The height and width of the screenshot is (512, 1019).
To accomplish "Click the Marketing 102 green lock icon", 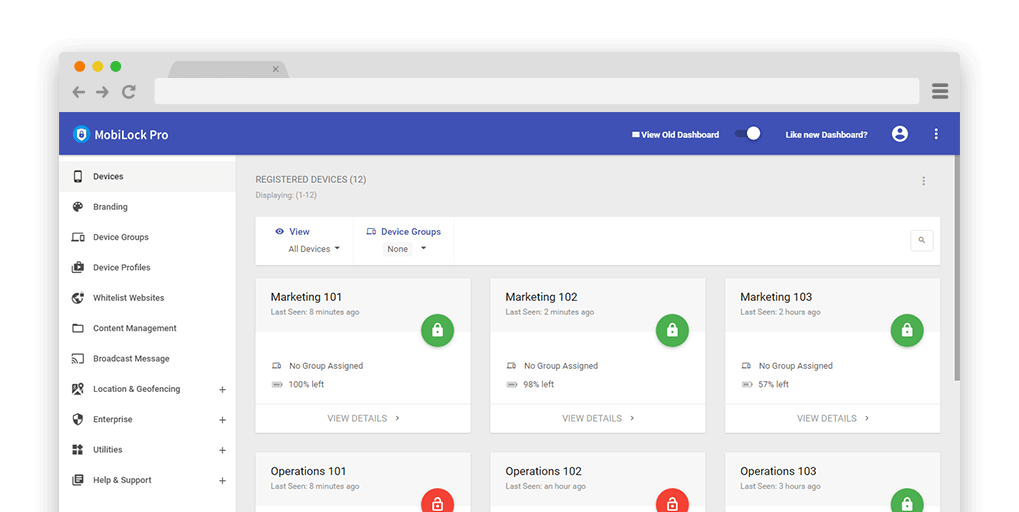I will [672, 330].
